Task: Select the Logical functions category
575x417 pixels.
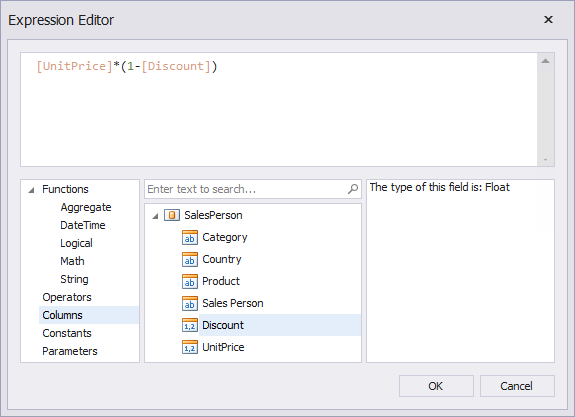Action: coord(76,243)
